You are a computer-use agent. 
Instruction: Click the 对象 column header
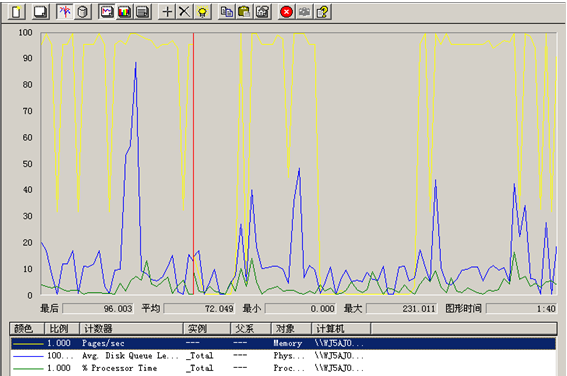[291, 328]
